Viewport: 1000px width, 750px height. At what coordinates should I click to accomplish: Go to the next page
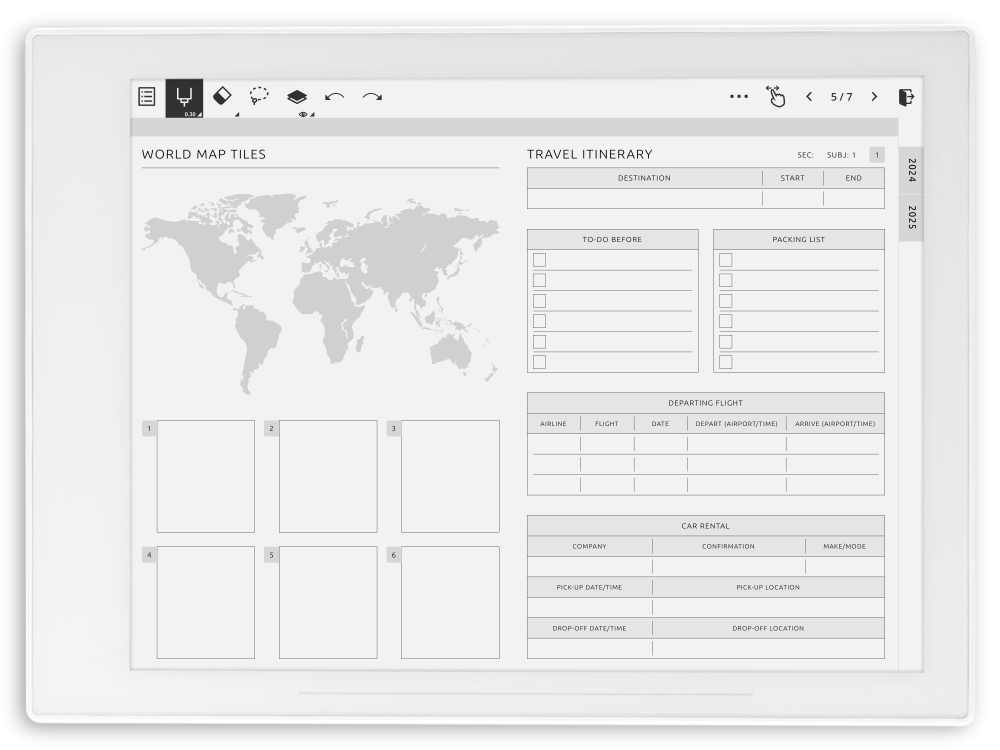[874, 97]
